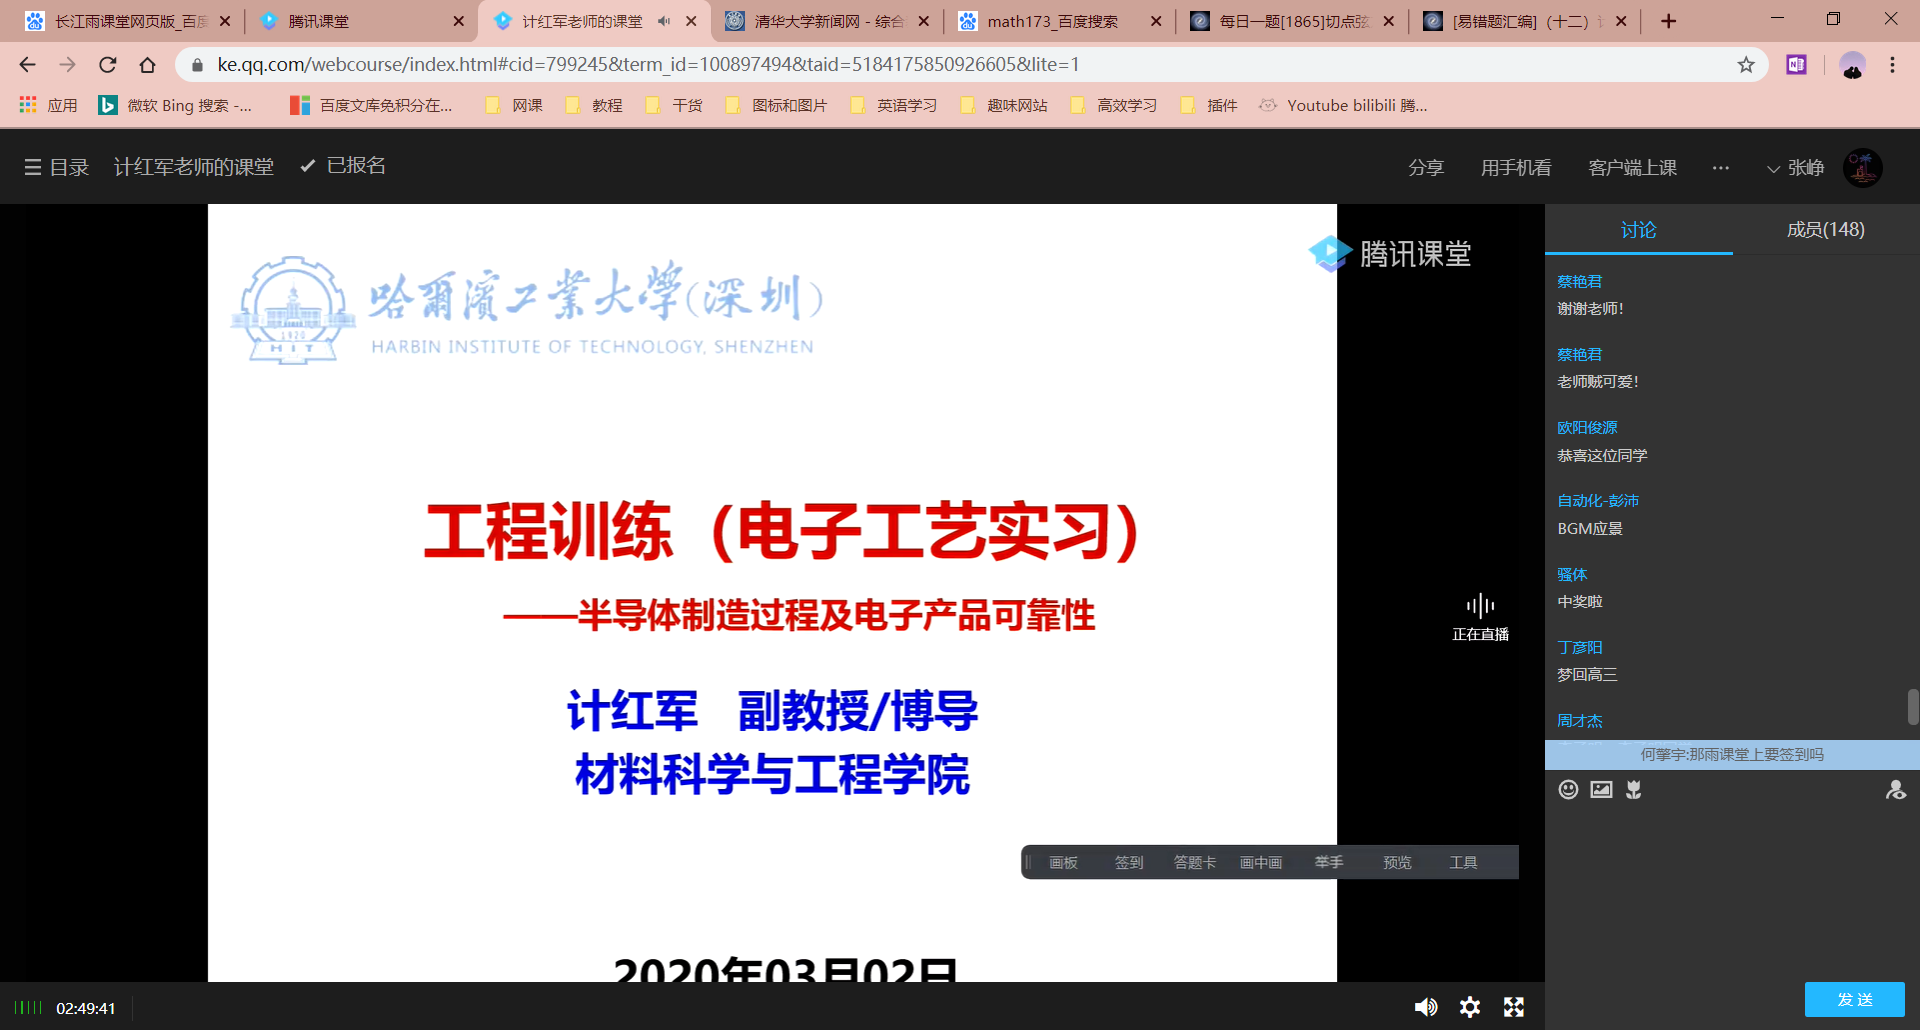Enter fullscreen with the fullscreen icon
The width and height of the screenshot is (1920, 1030).
(x=1514, y=1007)
